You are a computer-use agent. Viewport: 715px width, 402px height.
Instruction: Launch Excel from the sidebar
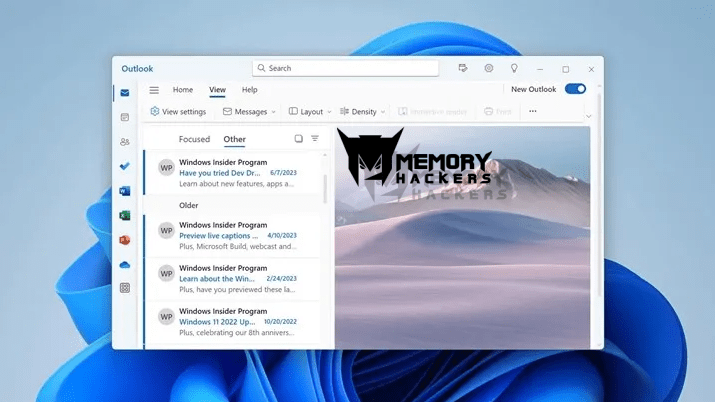[x=124, y=216]
